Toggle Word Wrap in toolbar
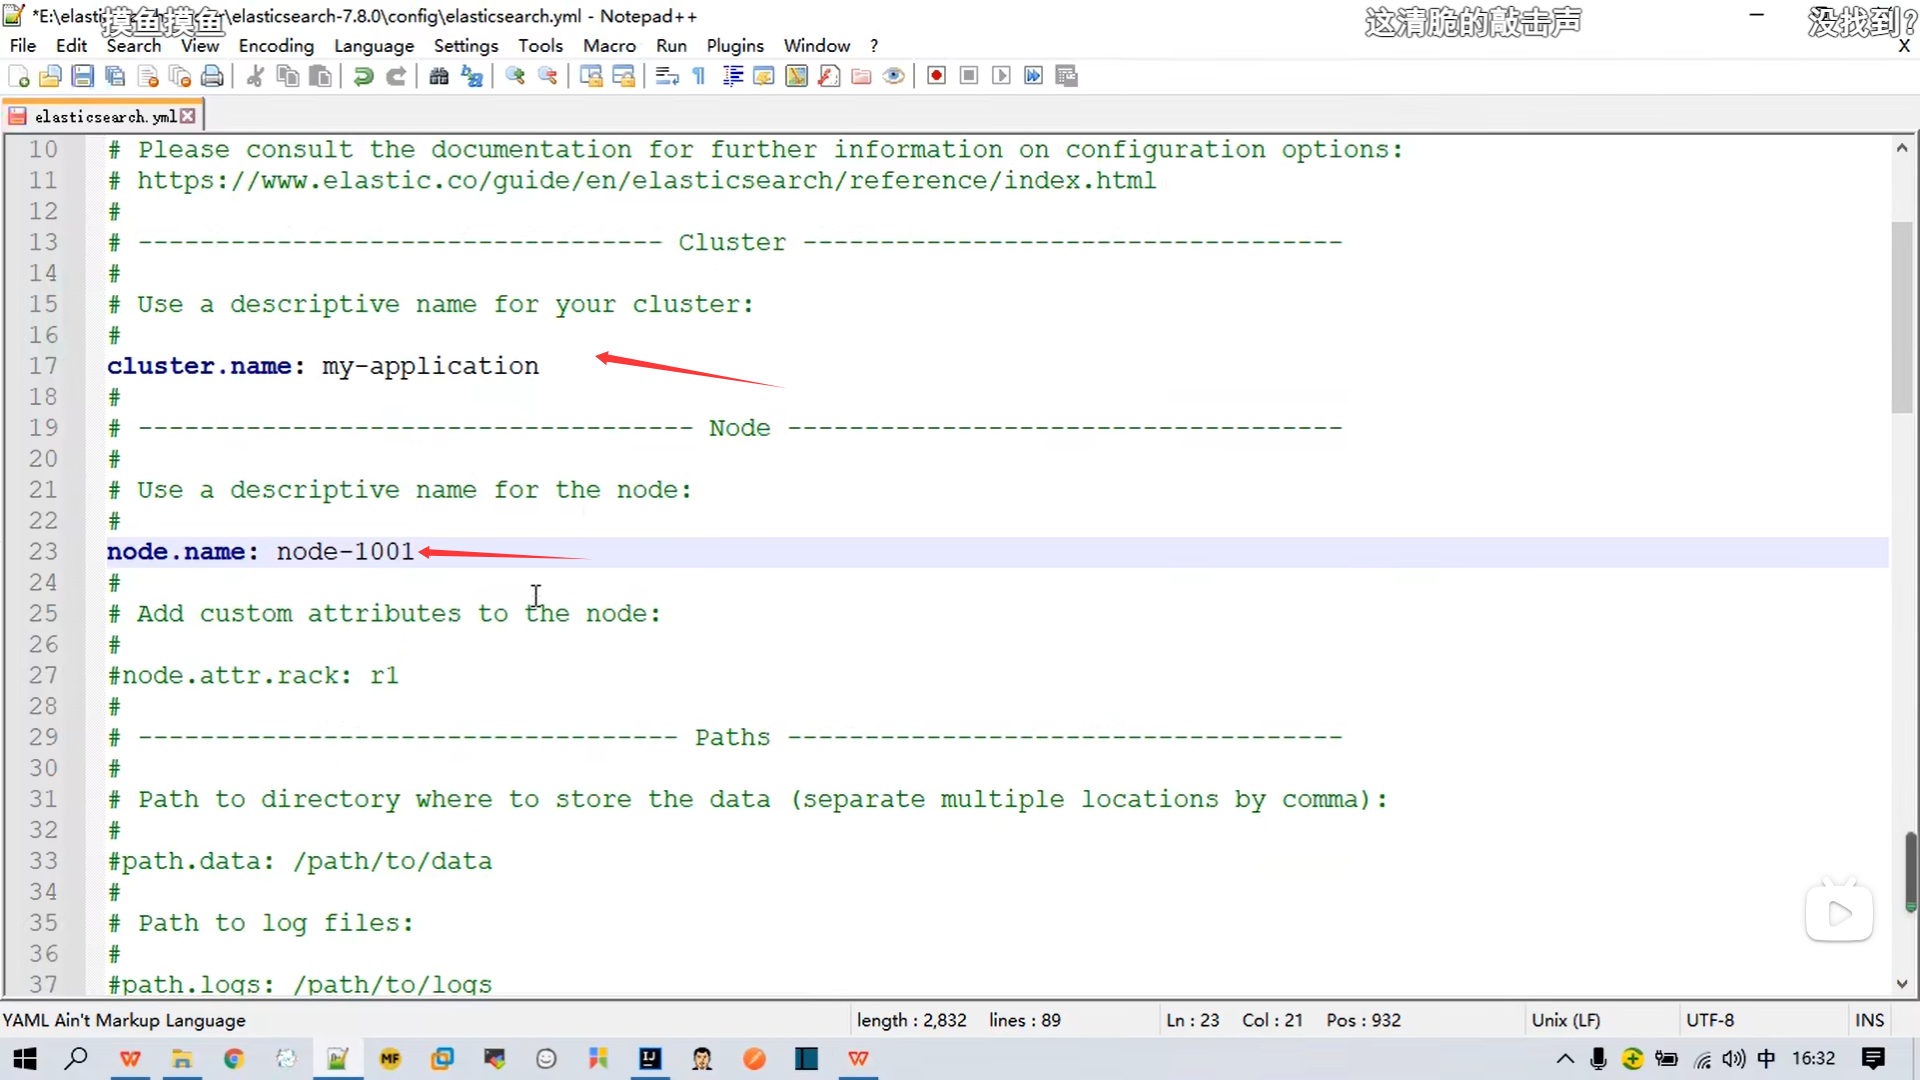 (667, 76)
